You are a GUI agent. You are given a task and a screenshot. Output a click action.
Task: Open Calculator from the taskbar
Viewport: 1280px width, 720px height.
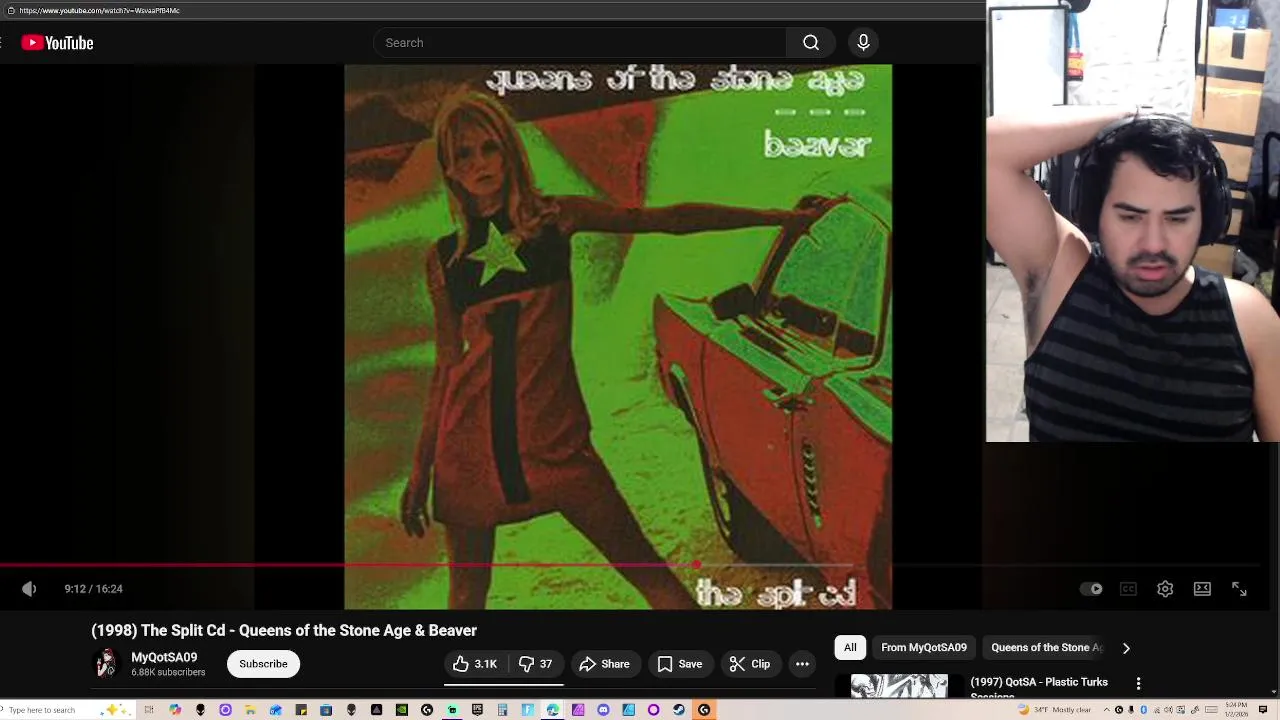click(503, 710)
